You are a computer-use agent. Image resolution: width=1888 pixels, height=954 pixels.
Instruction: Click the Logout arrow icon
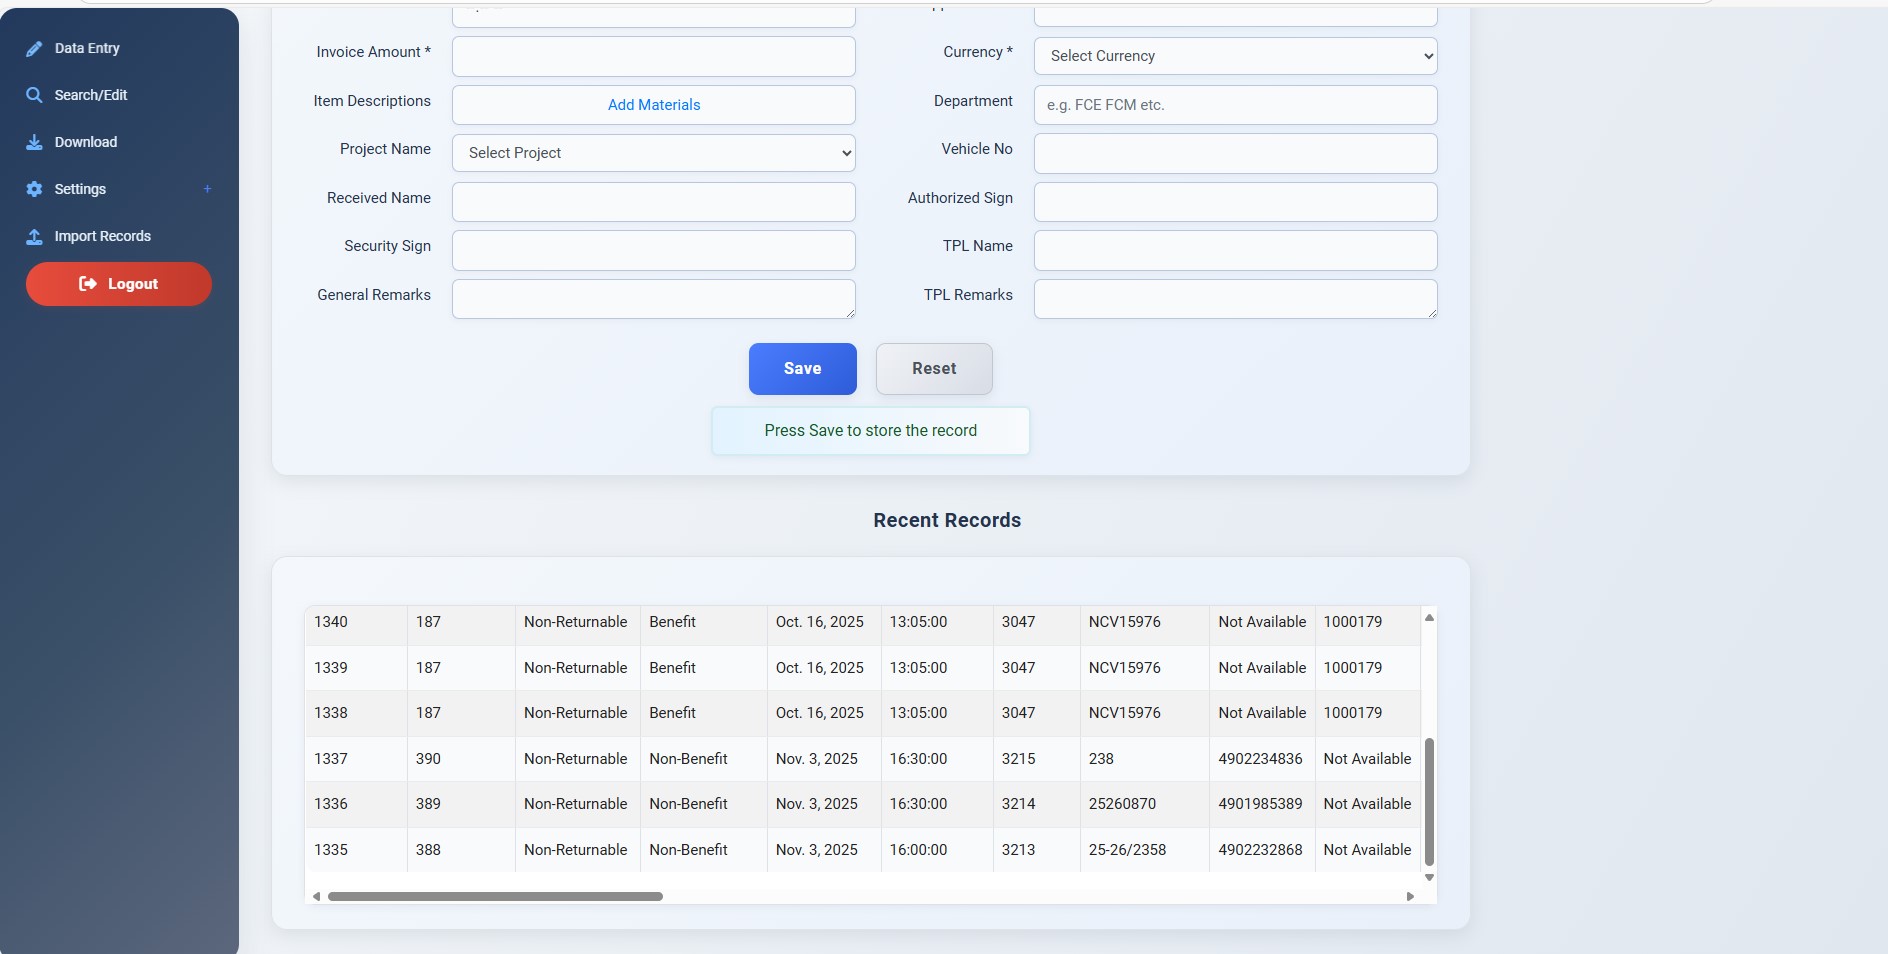[88, 284]
